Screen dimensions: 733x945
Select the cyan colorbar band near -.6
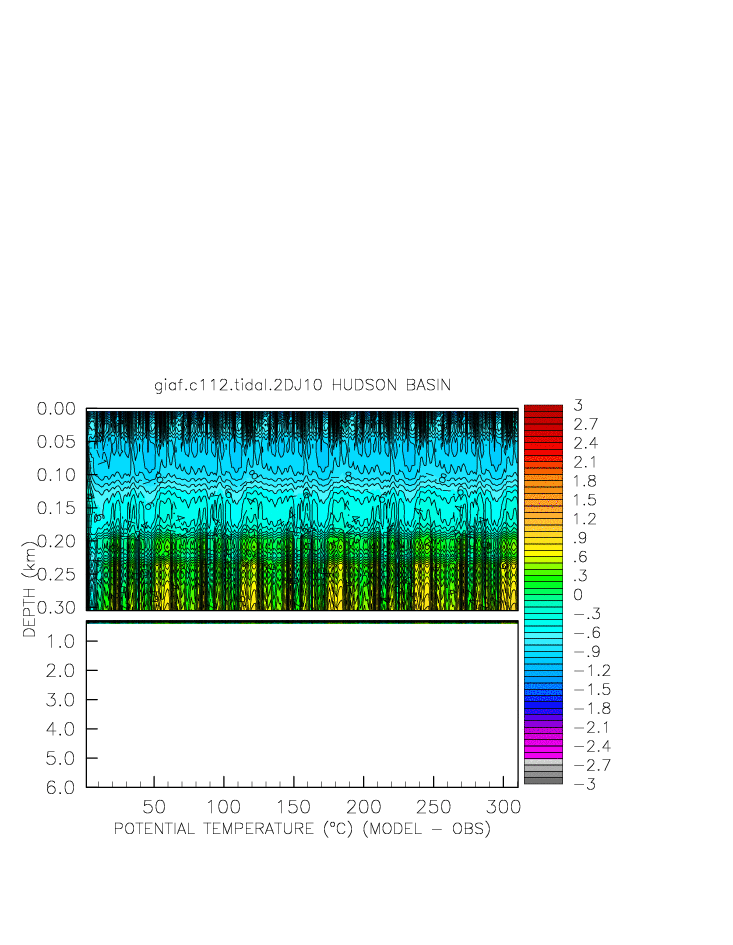[543, 633]
